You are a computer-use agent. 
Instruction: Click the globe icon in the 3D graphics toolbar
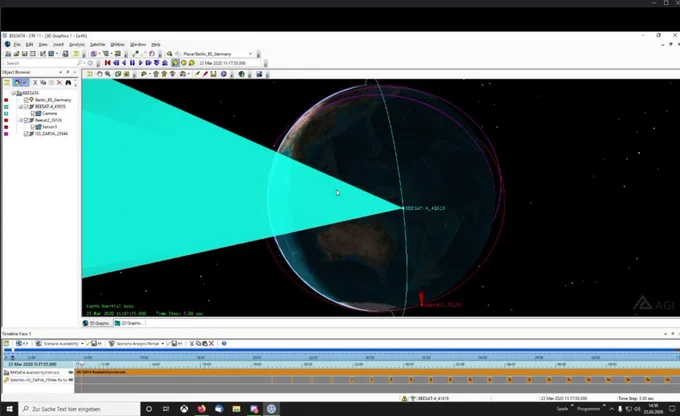pos(242,74)
